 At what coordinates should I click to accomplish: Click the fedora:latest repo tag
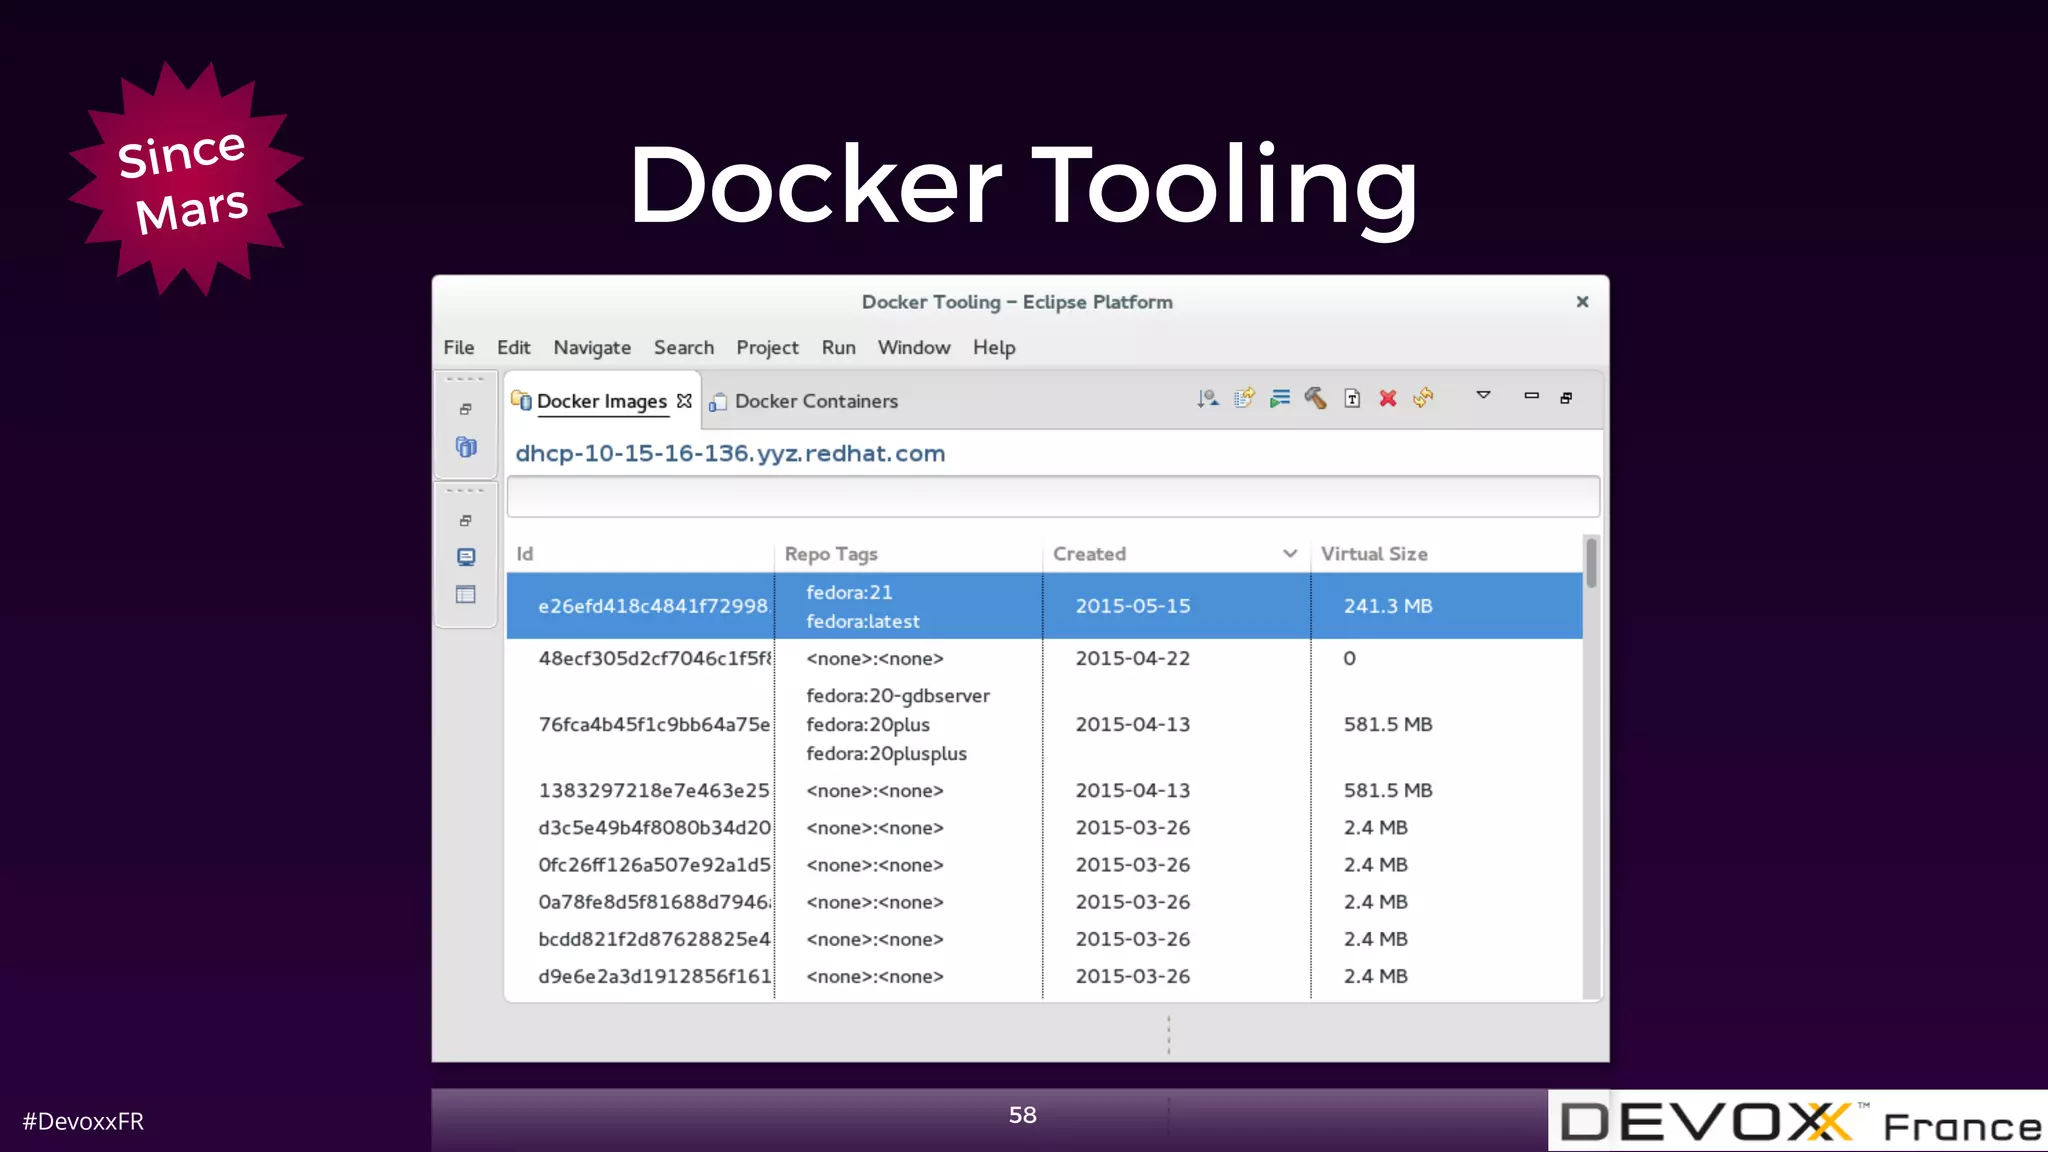tap(862, 621)
